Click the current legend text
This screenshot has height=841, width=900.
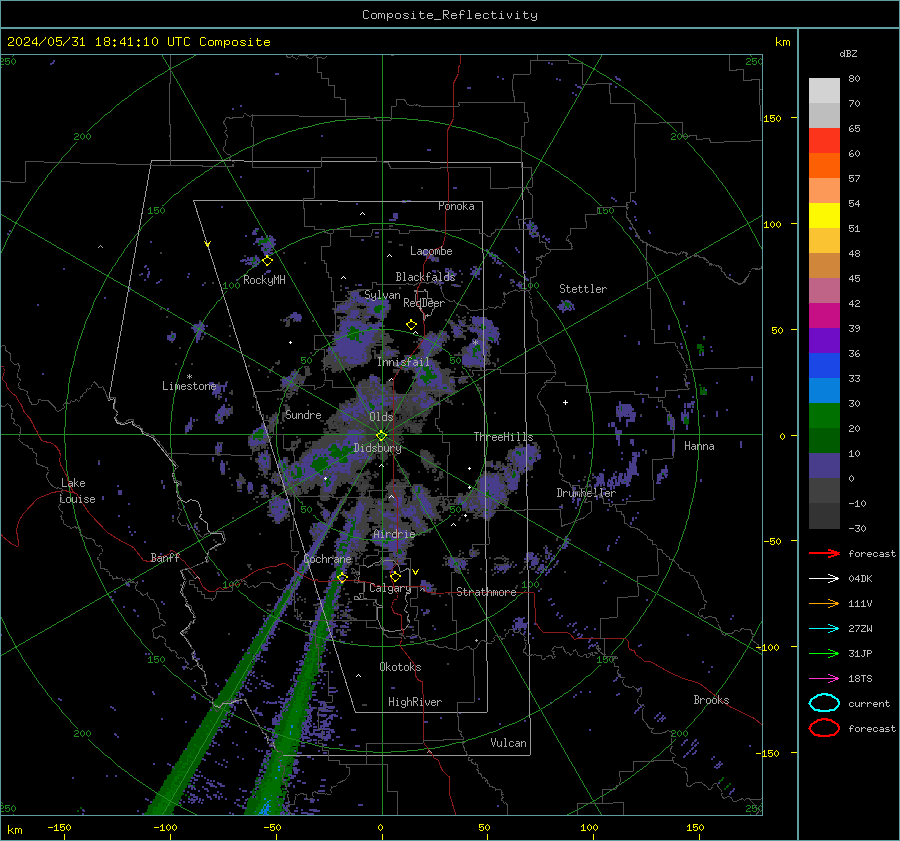pos(869,703)
